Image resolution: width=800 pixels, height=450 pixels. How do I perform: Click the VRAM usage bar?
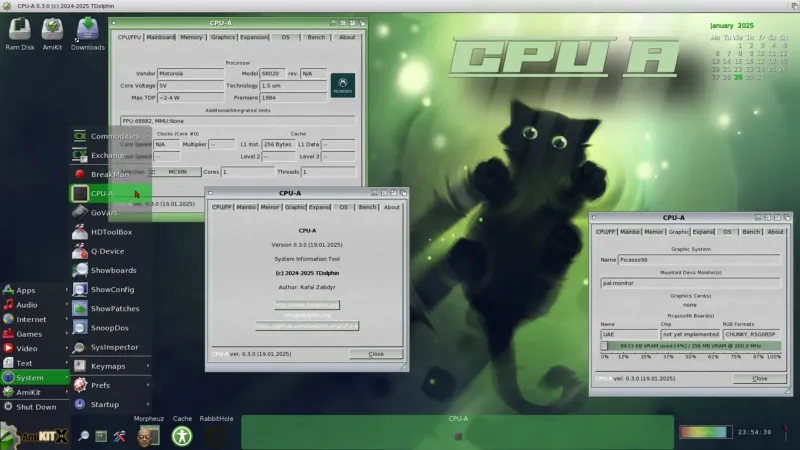[690, 345]
